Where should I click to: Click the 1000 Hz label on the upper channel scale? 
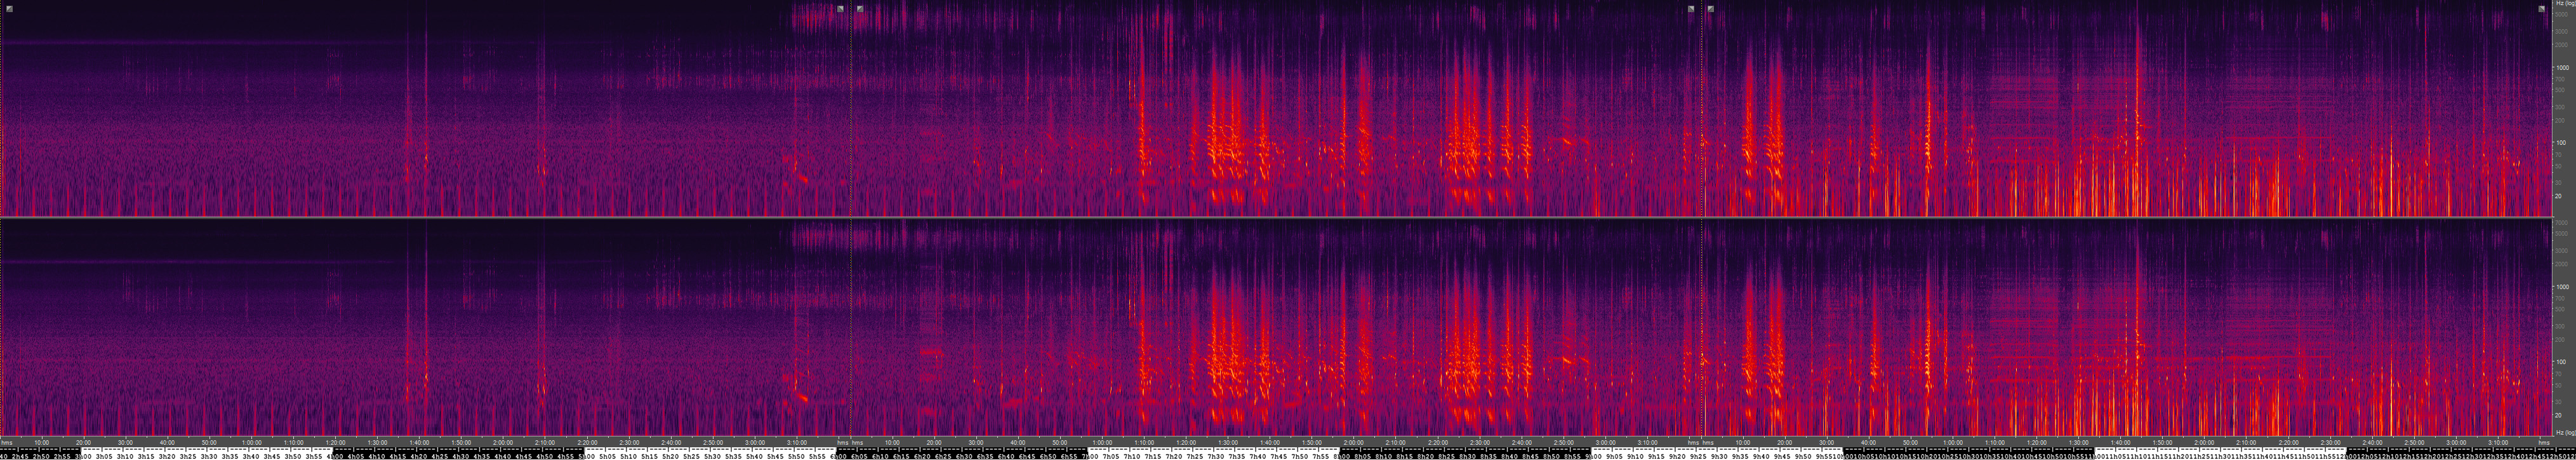coord(2560,68)
